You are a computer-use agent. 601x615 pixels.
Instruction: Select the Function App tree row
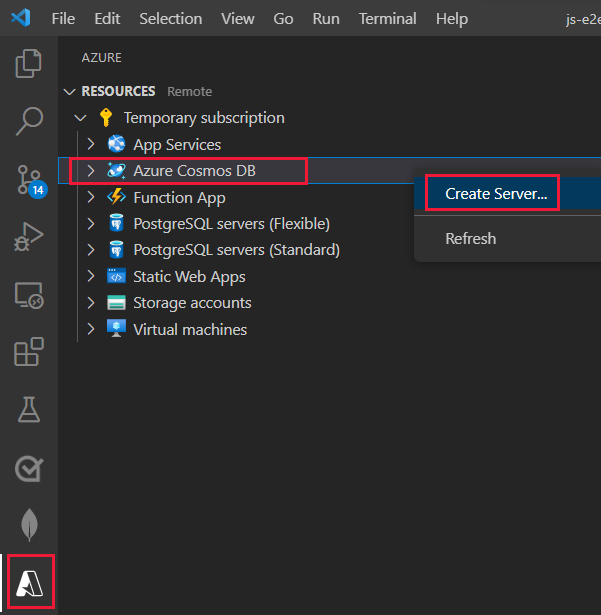tap(330, 197)
